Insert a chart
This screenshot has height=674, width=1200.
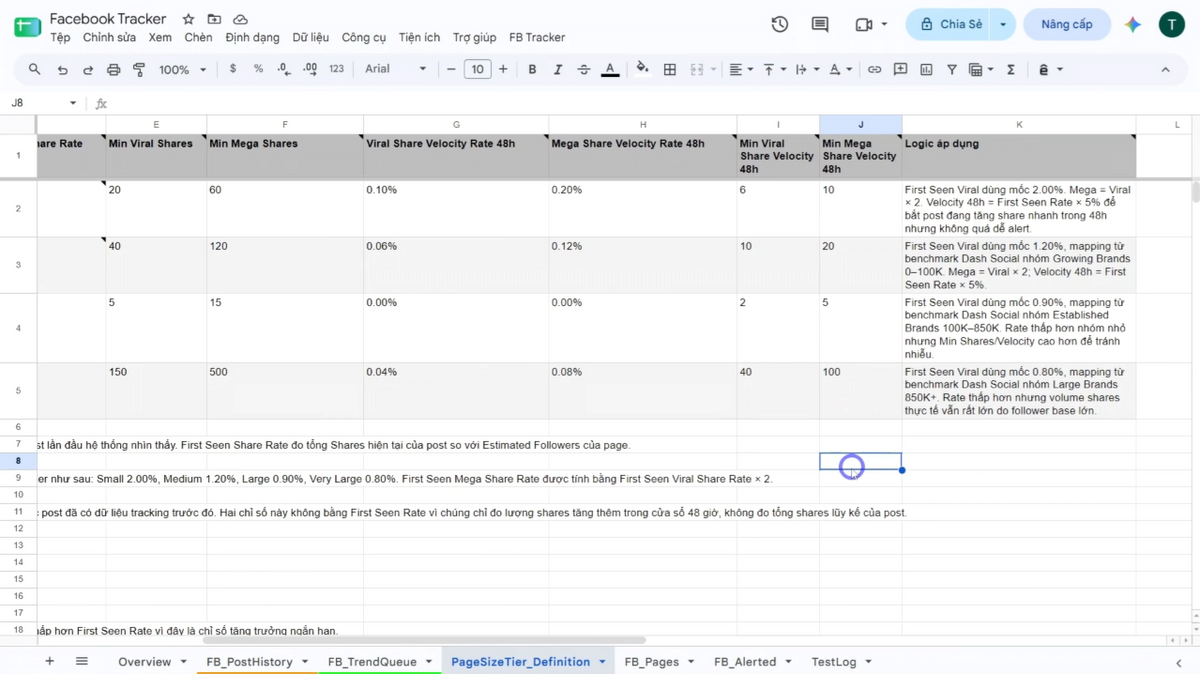926,69
